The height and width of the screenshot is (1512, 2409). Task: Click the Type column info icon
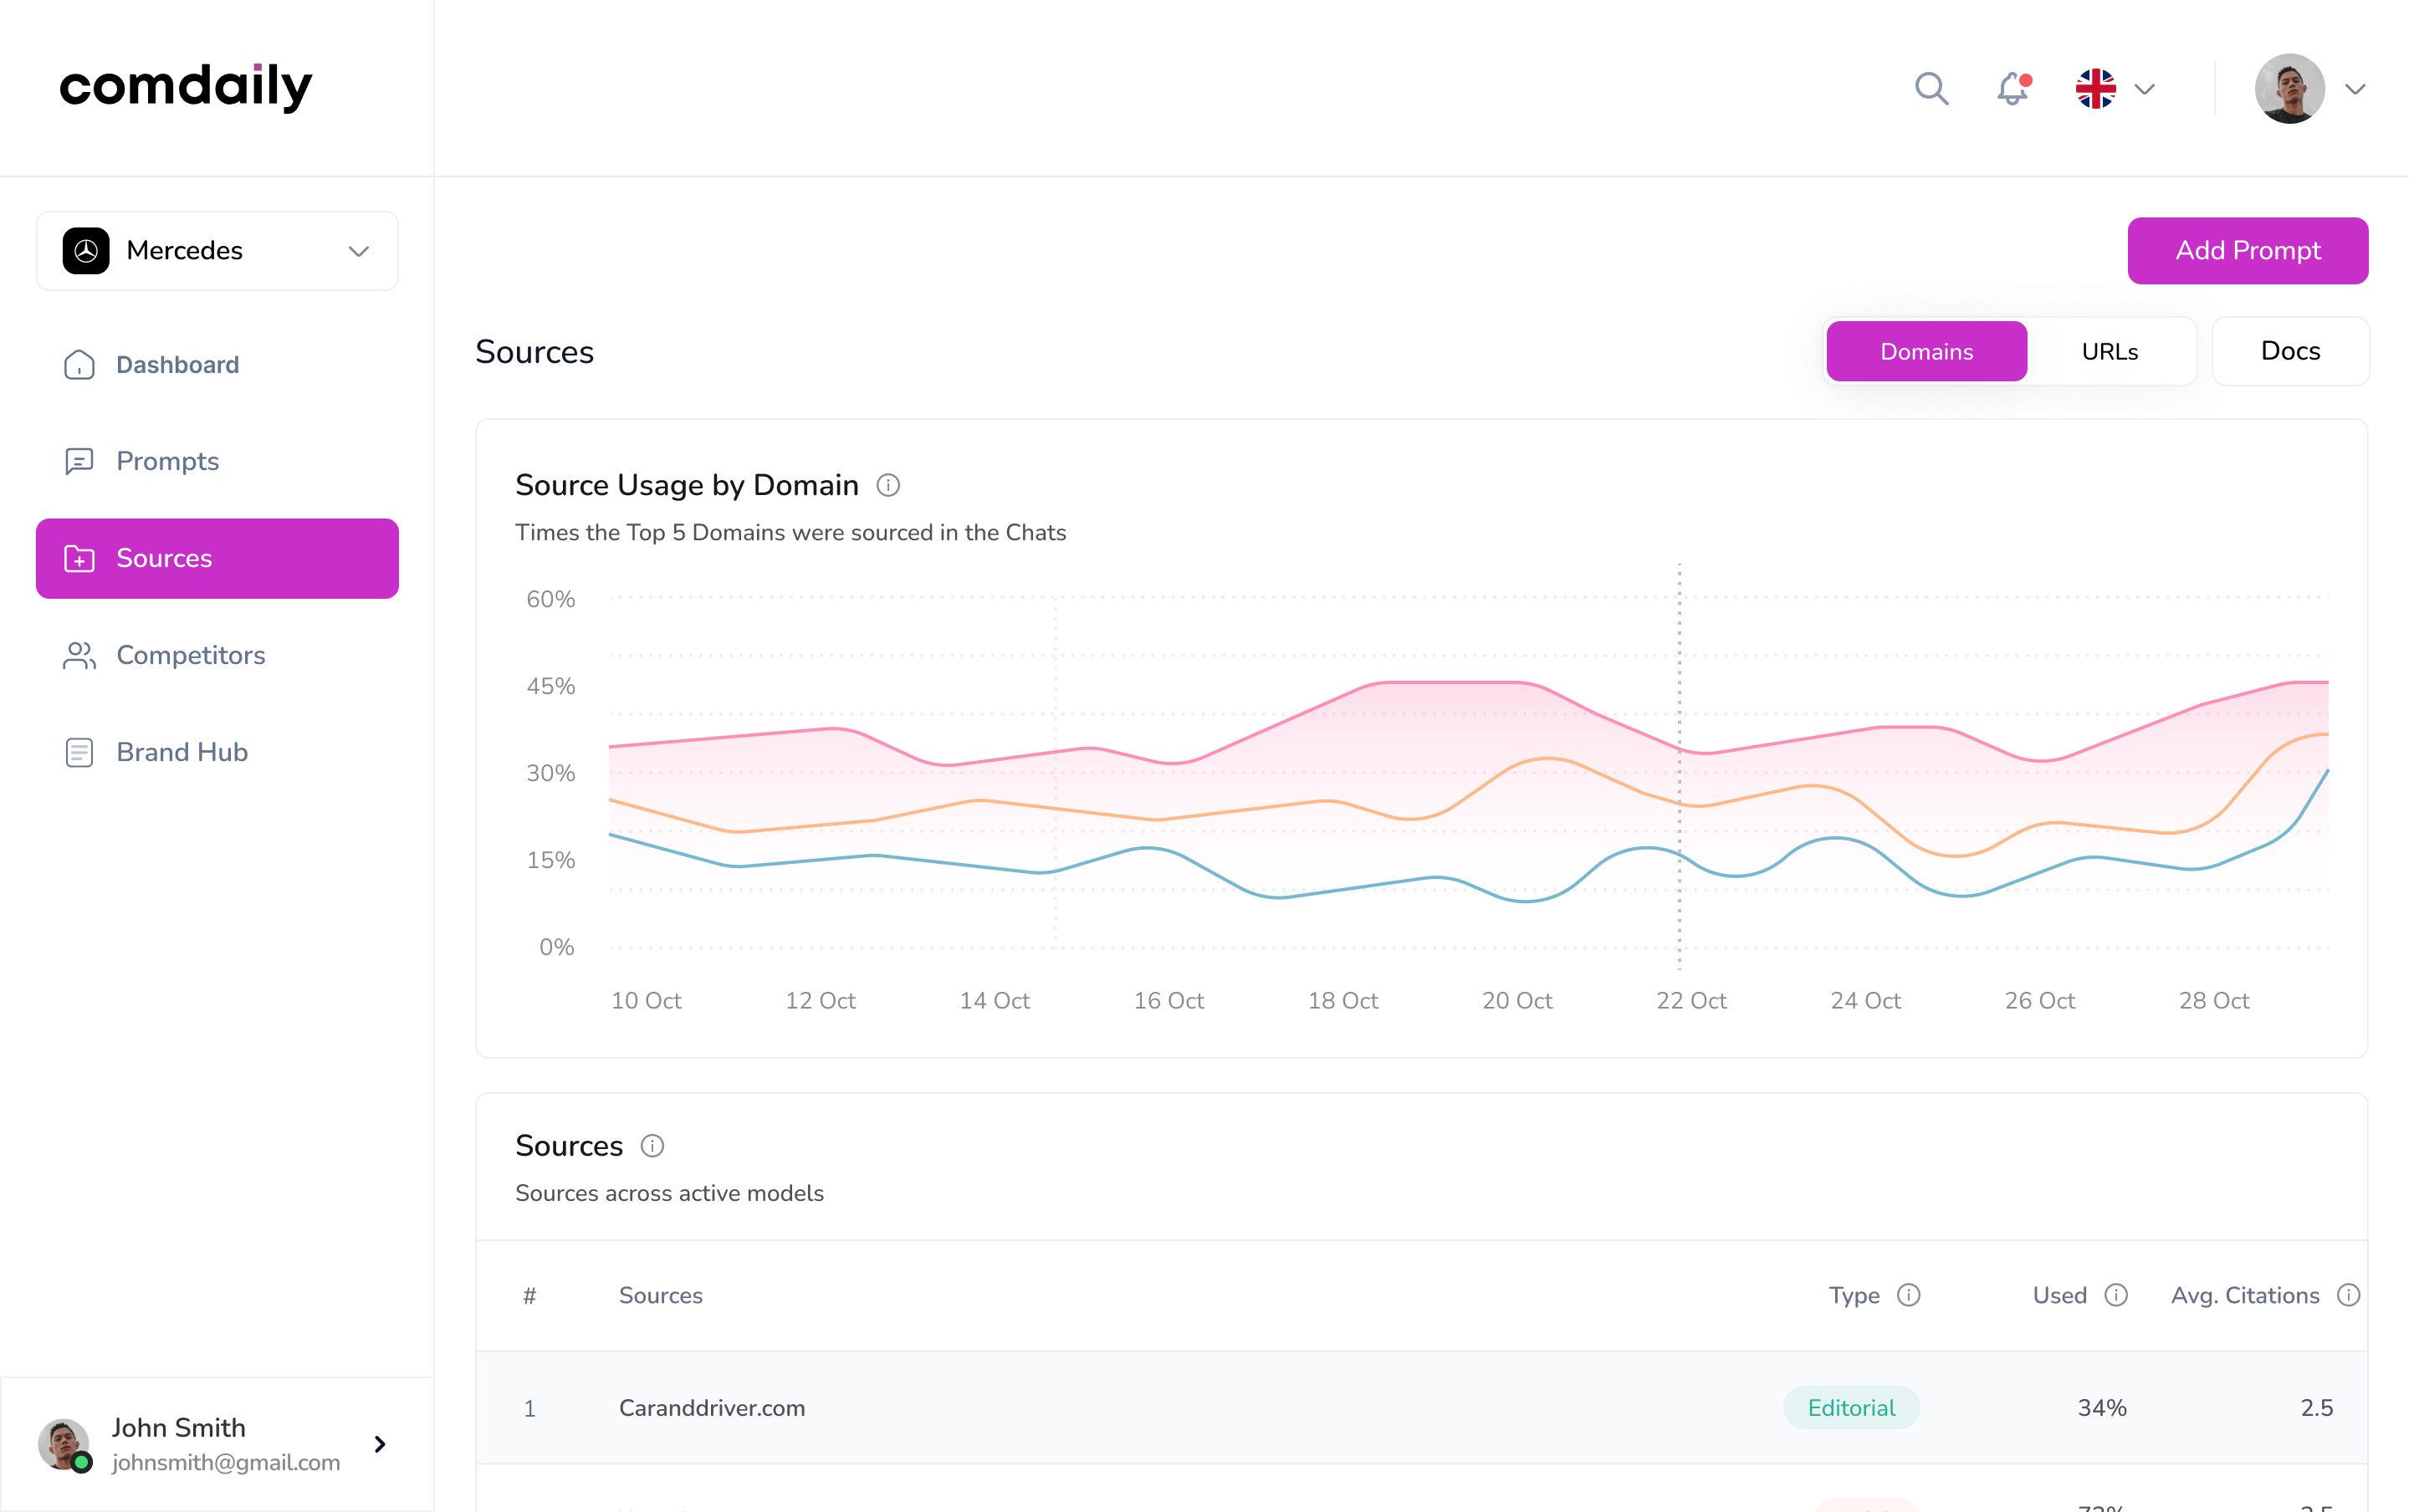pyautogui.click(x=1909, y=1295)
